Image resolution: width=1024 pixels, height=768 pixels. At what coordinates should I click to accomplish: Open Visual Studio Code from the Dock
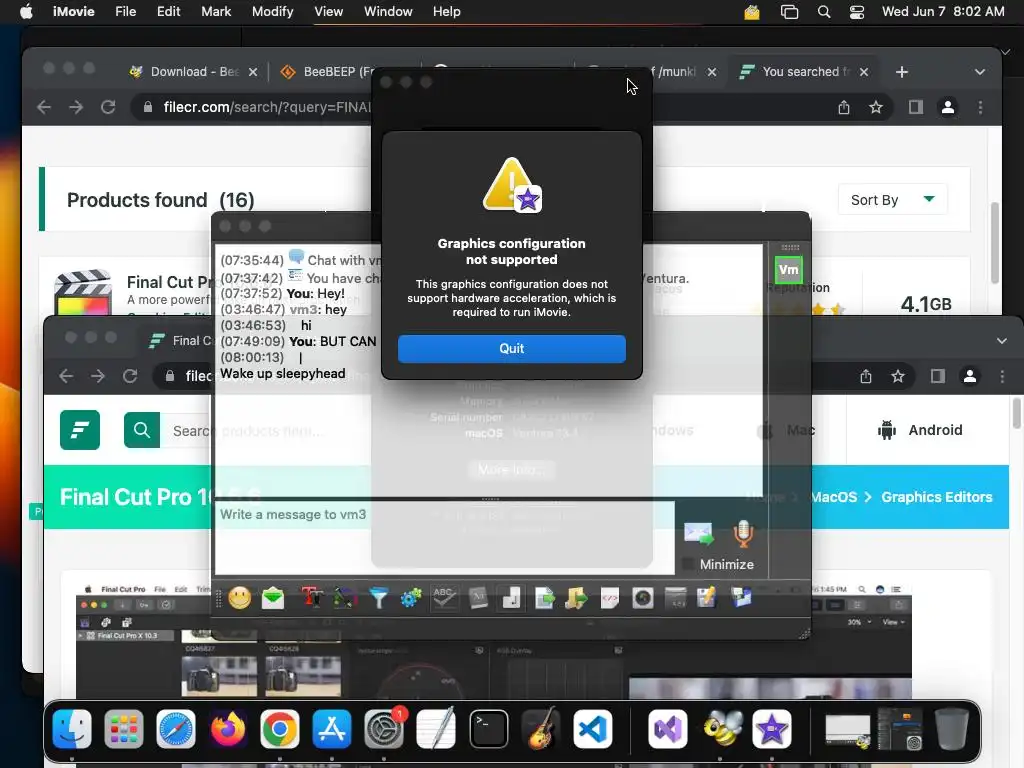coord(593,729)
